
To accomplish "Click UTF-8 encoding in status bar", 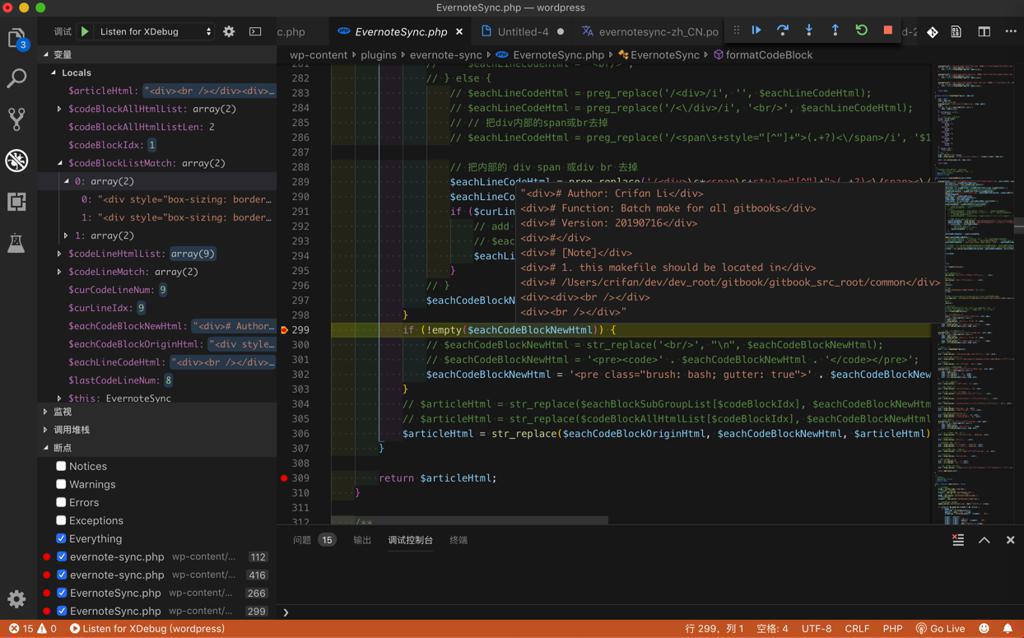I will [816, 629].
